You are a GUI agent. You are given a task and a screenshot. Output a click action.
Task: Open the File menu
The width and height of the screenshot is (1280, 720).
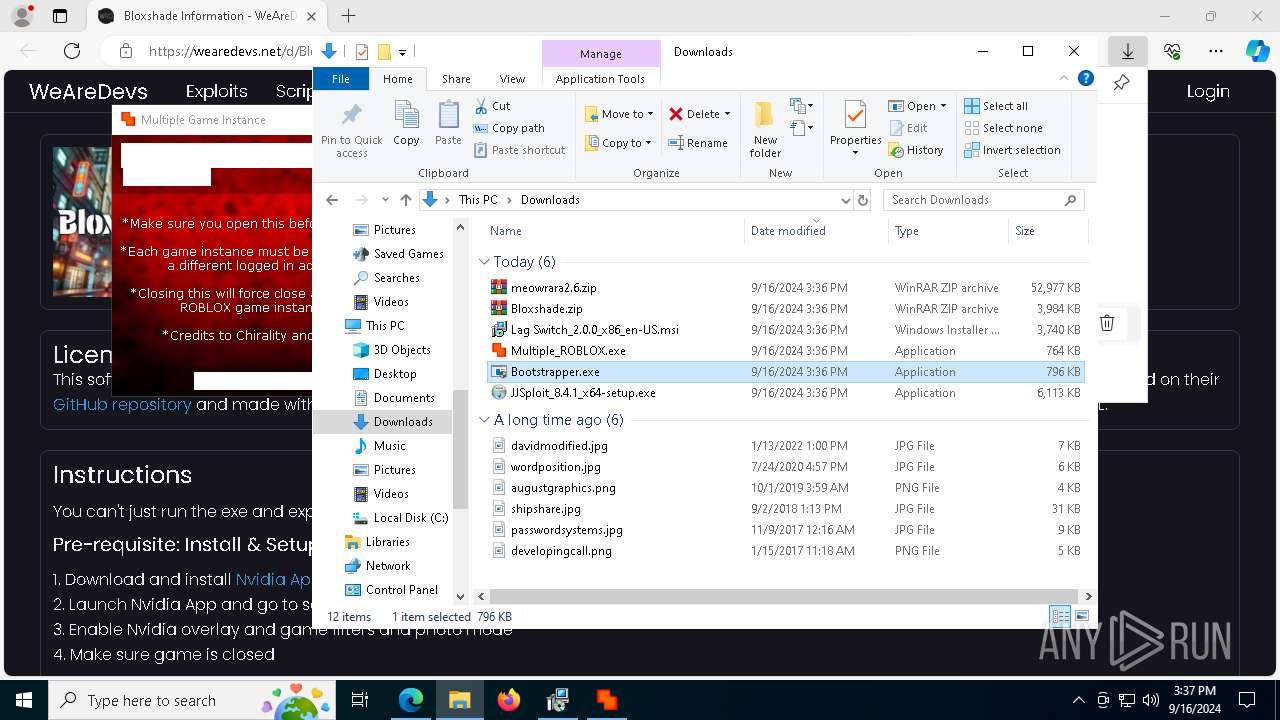click(x=341, y=79)
